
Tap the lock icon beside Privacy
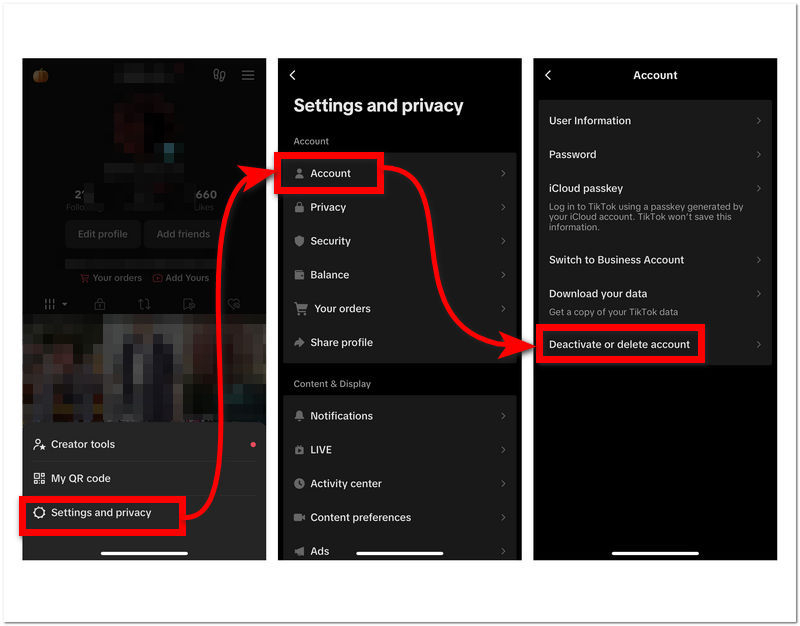tap(299, 207)
